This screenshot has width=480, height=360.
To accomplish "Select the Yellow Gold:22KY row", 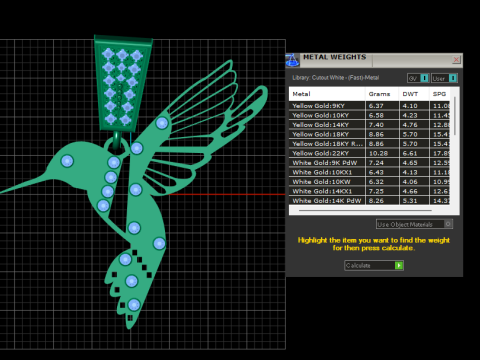I will [369, 153].
